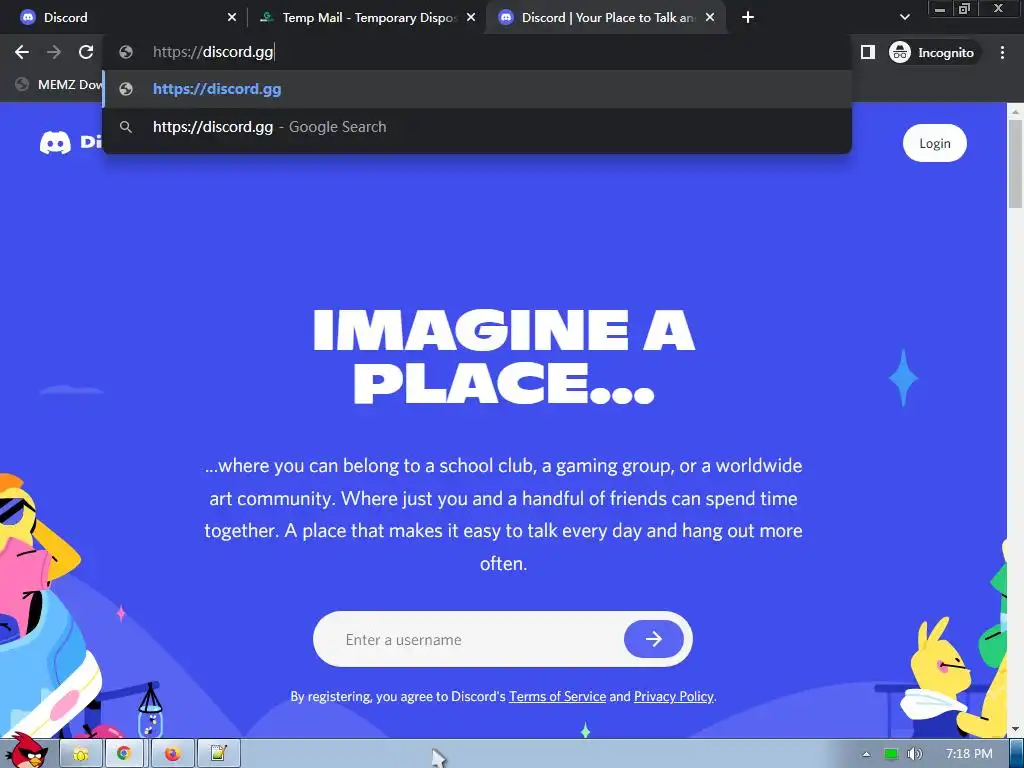Open the MEMZ bookmark
Screen dimensions: 1024x768
[57, 84]
